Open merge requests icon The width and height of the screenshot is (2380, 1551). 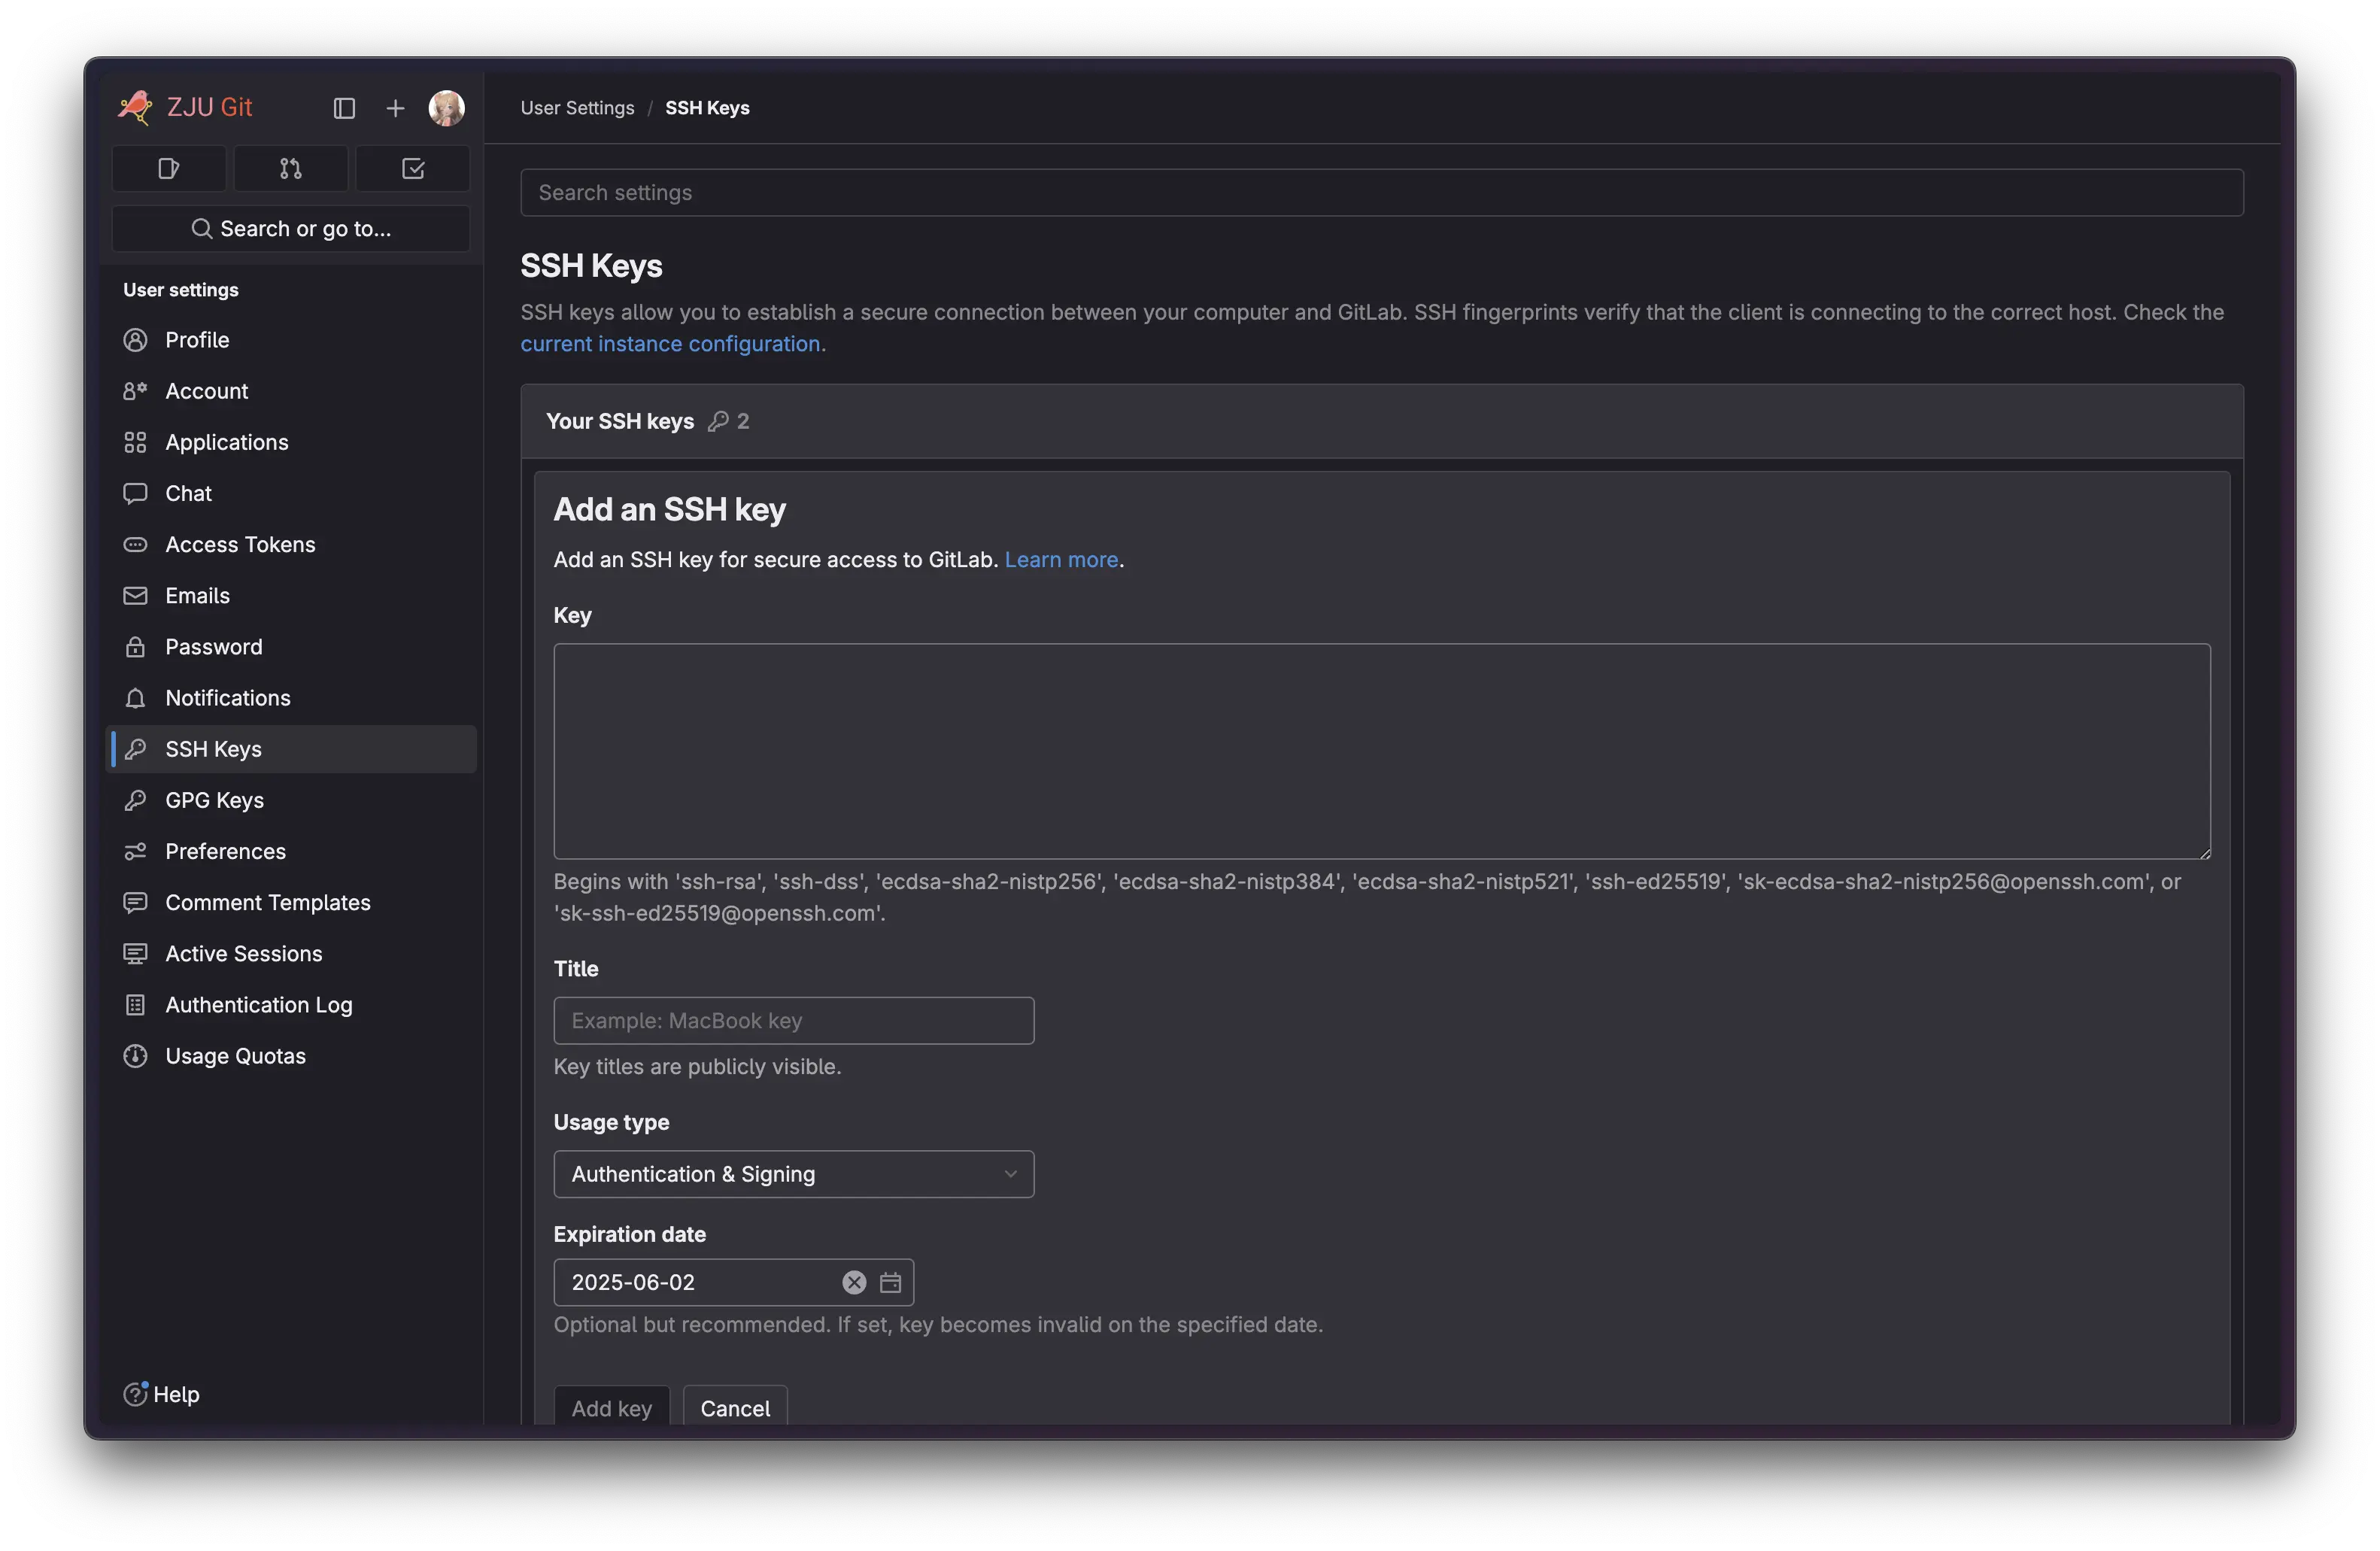pos(291,168)
